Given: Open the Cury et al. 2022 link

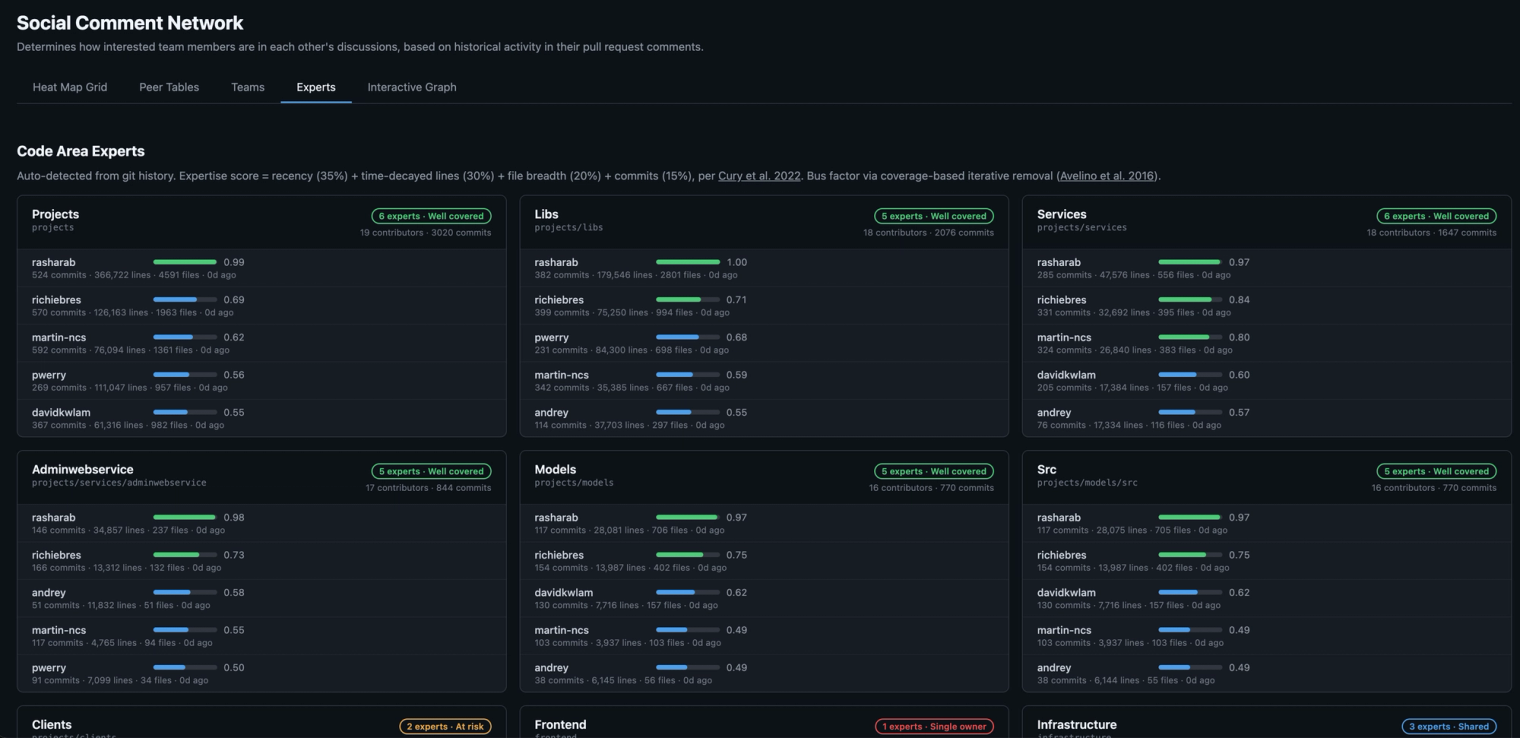Looking at the screenshot, I should (759, 176).
